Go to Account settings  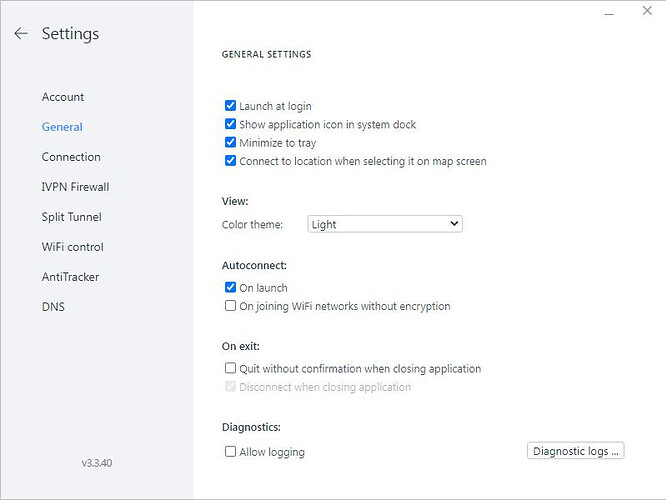click(x=63, y=97)
